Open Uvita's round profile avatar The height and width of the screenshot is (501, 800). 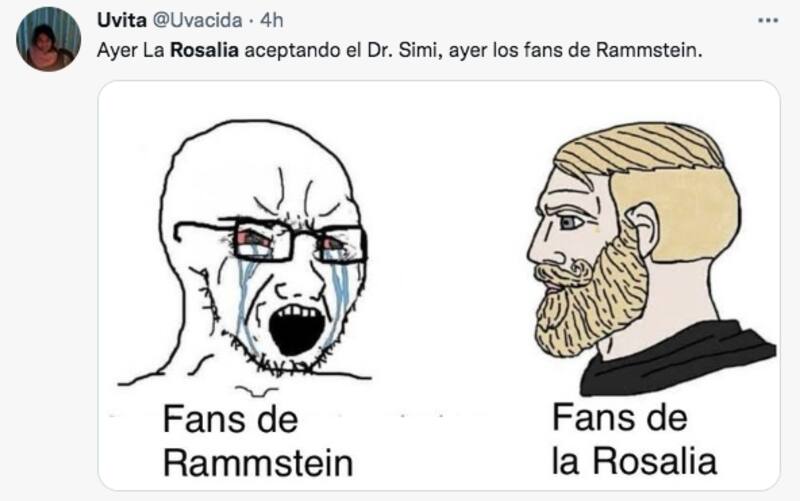coord(48,39)
